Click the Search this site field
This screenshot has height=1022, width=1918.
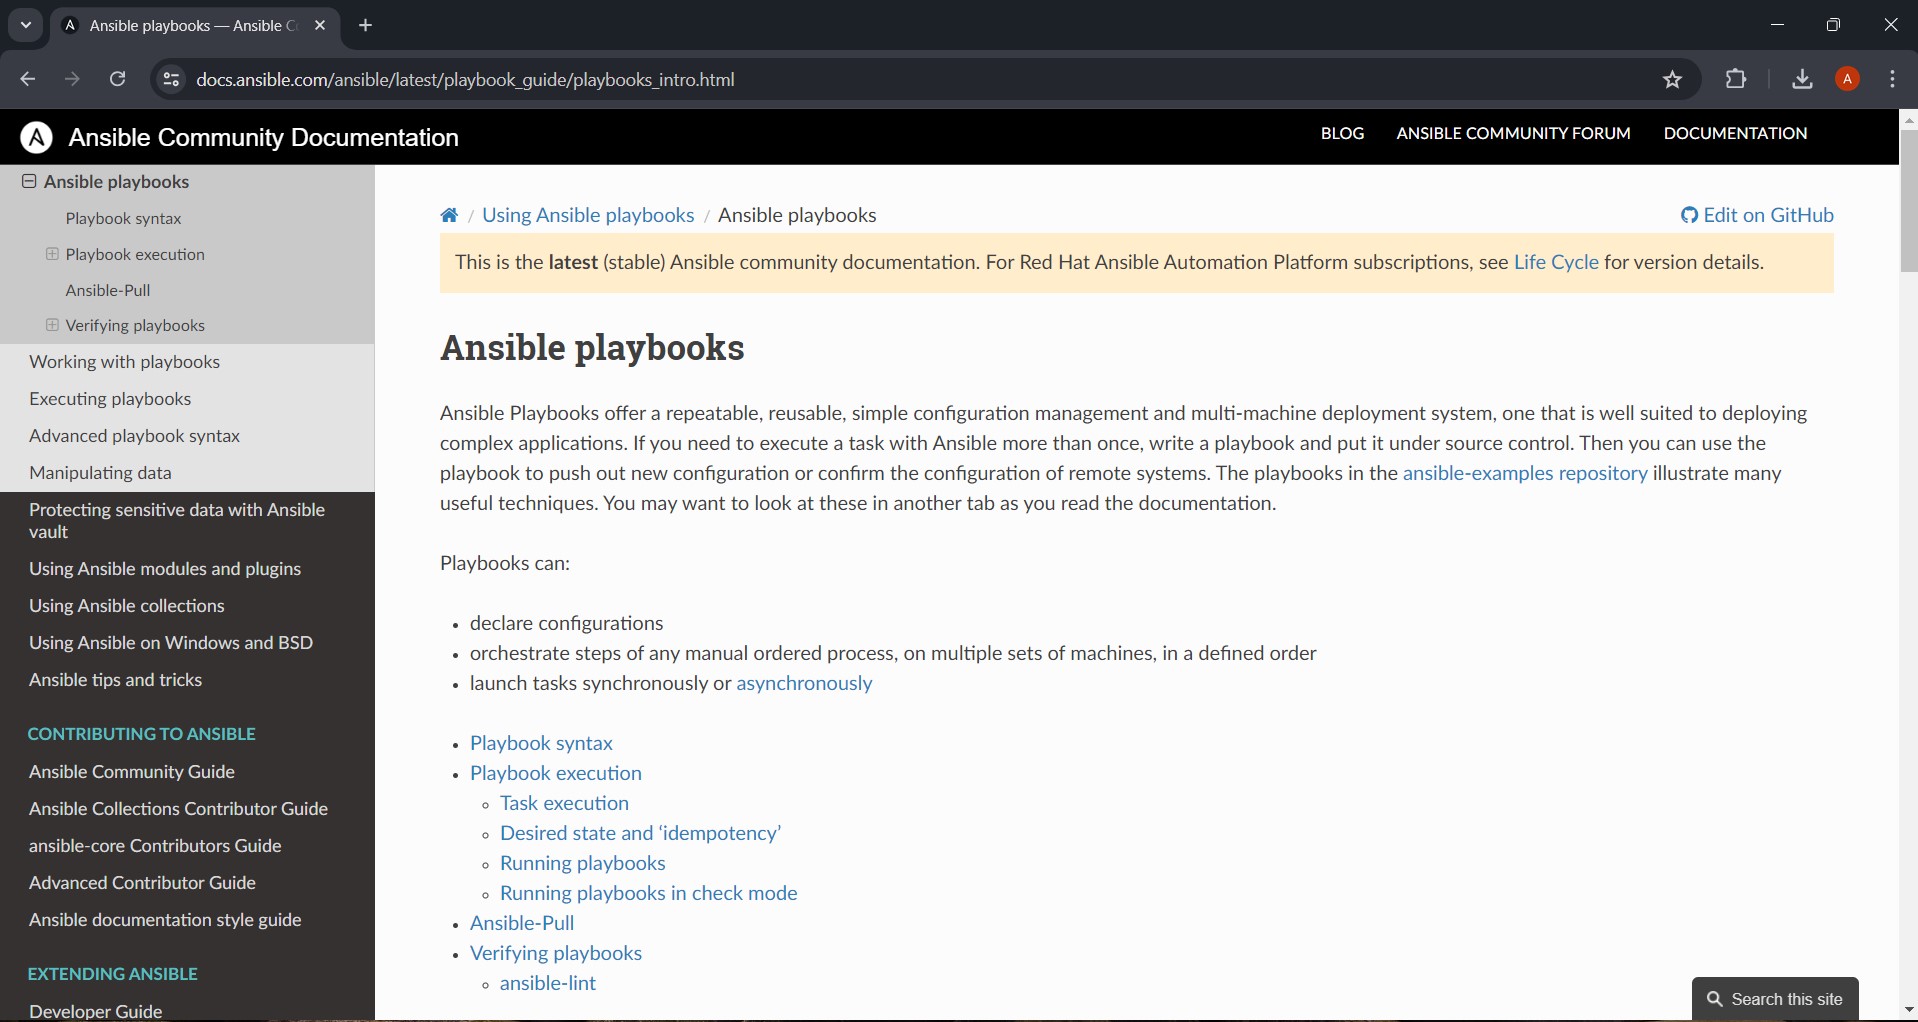pyautogui.click(x=1776, y=999)
